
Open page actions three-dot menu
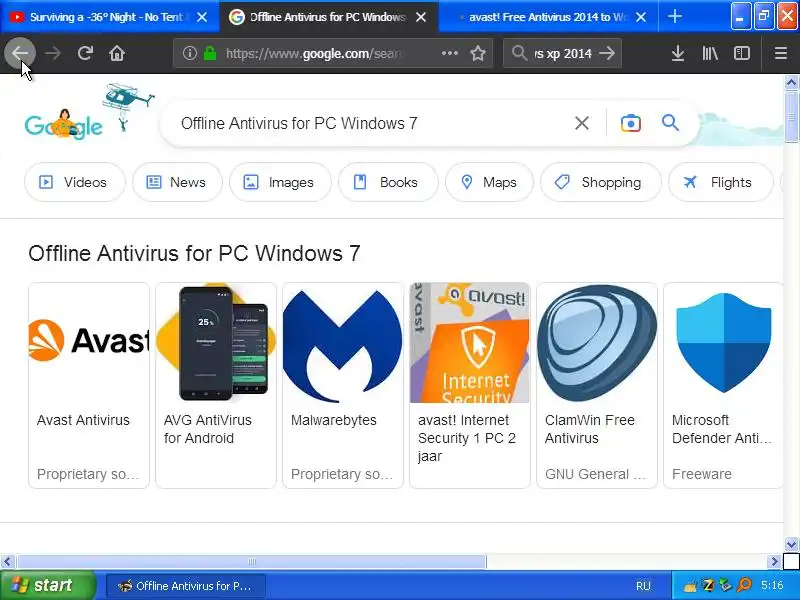(449, 53)
